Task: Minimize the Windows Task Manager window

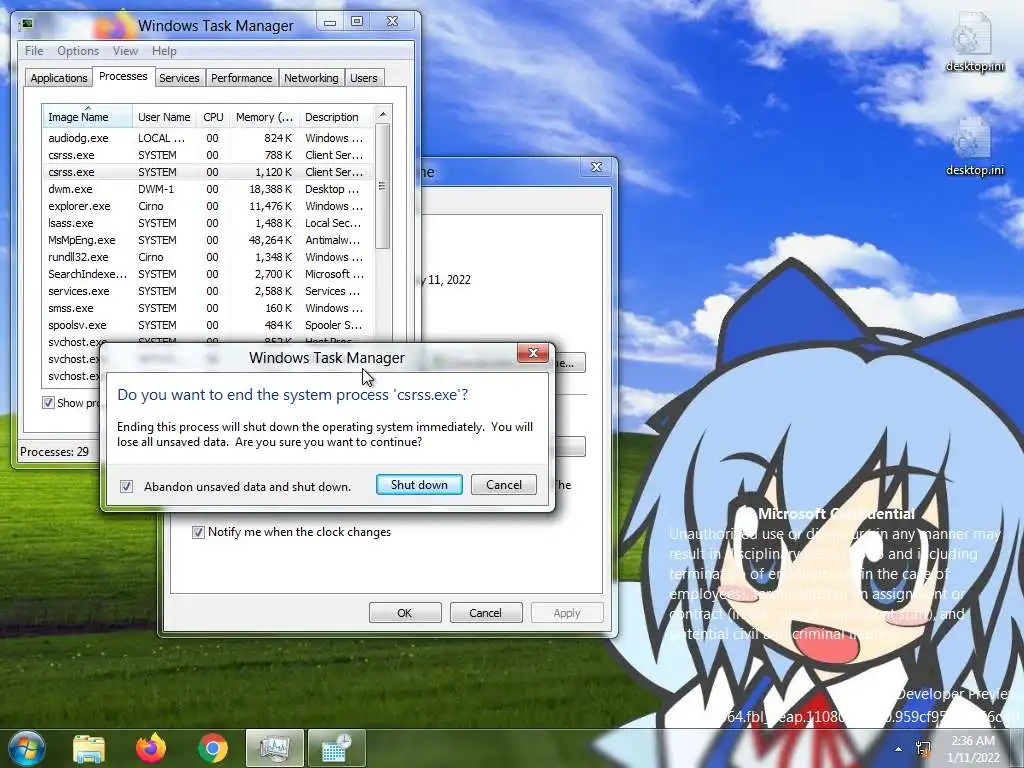Action: [330, 22]
